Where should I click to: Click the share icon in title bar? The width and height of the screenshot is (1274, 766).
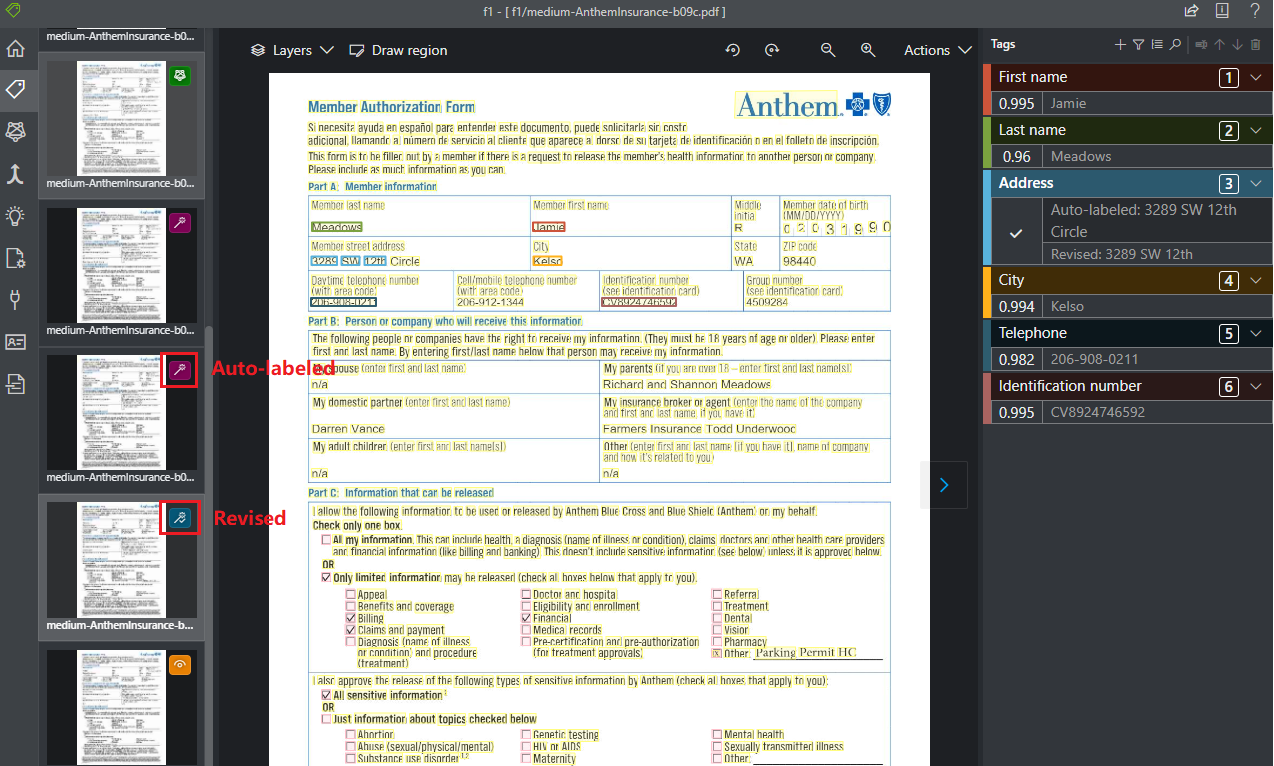pyautogui.click(x=1191, y=11)
